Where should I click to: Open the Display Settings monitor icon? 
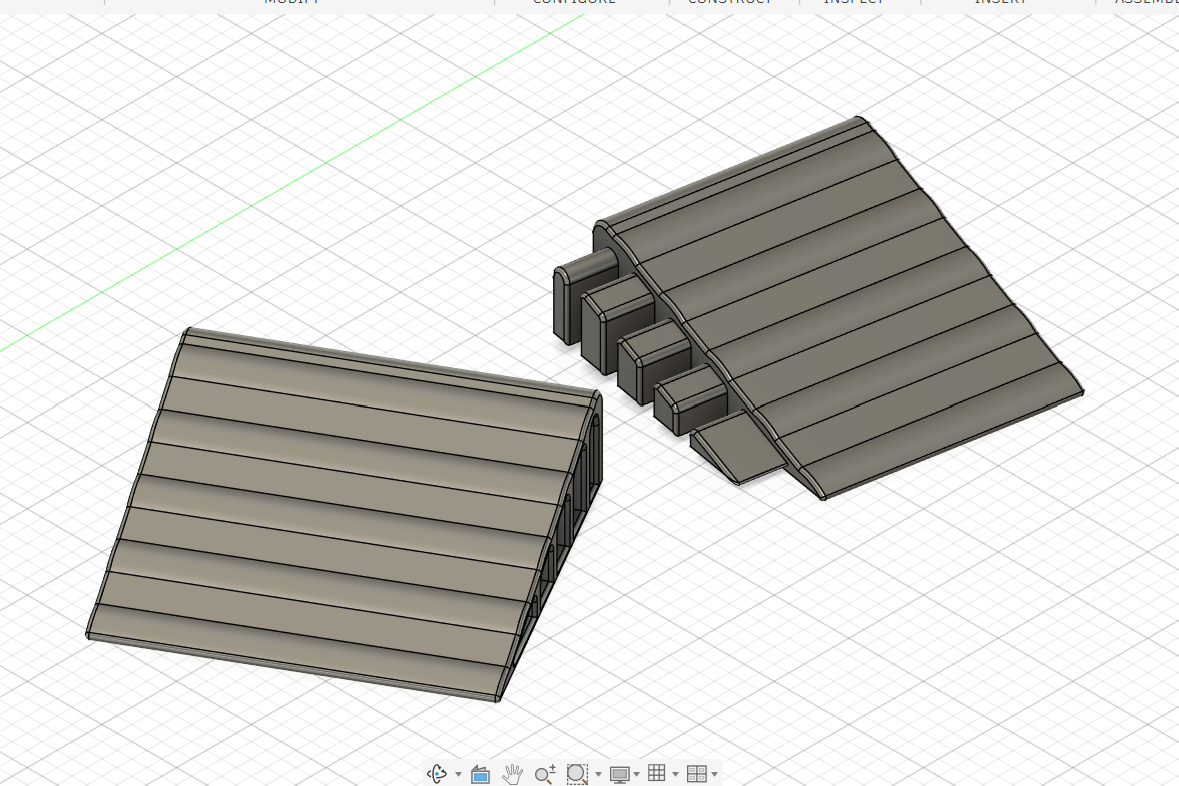coord(620,774)
